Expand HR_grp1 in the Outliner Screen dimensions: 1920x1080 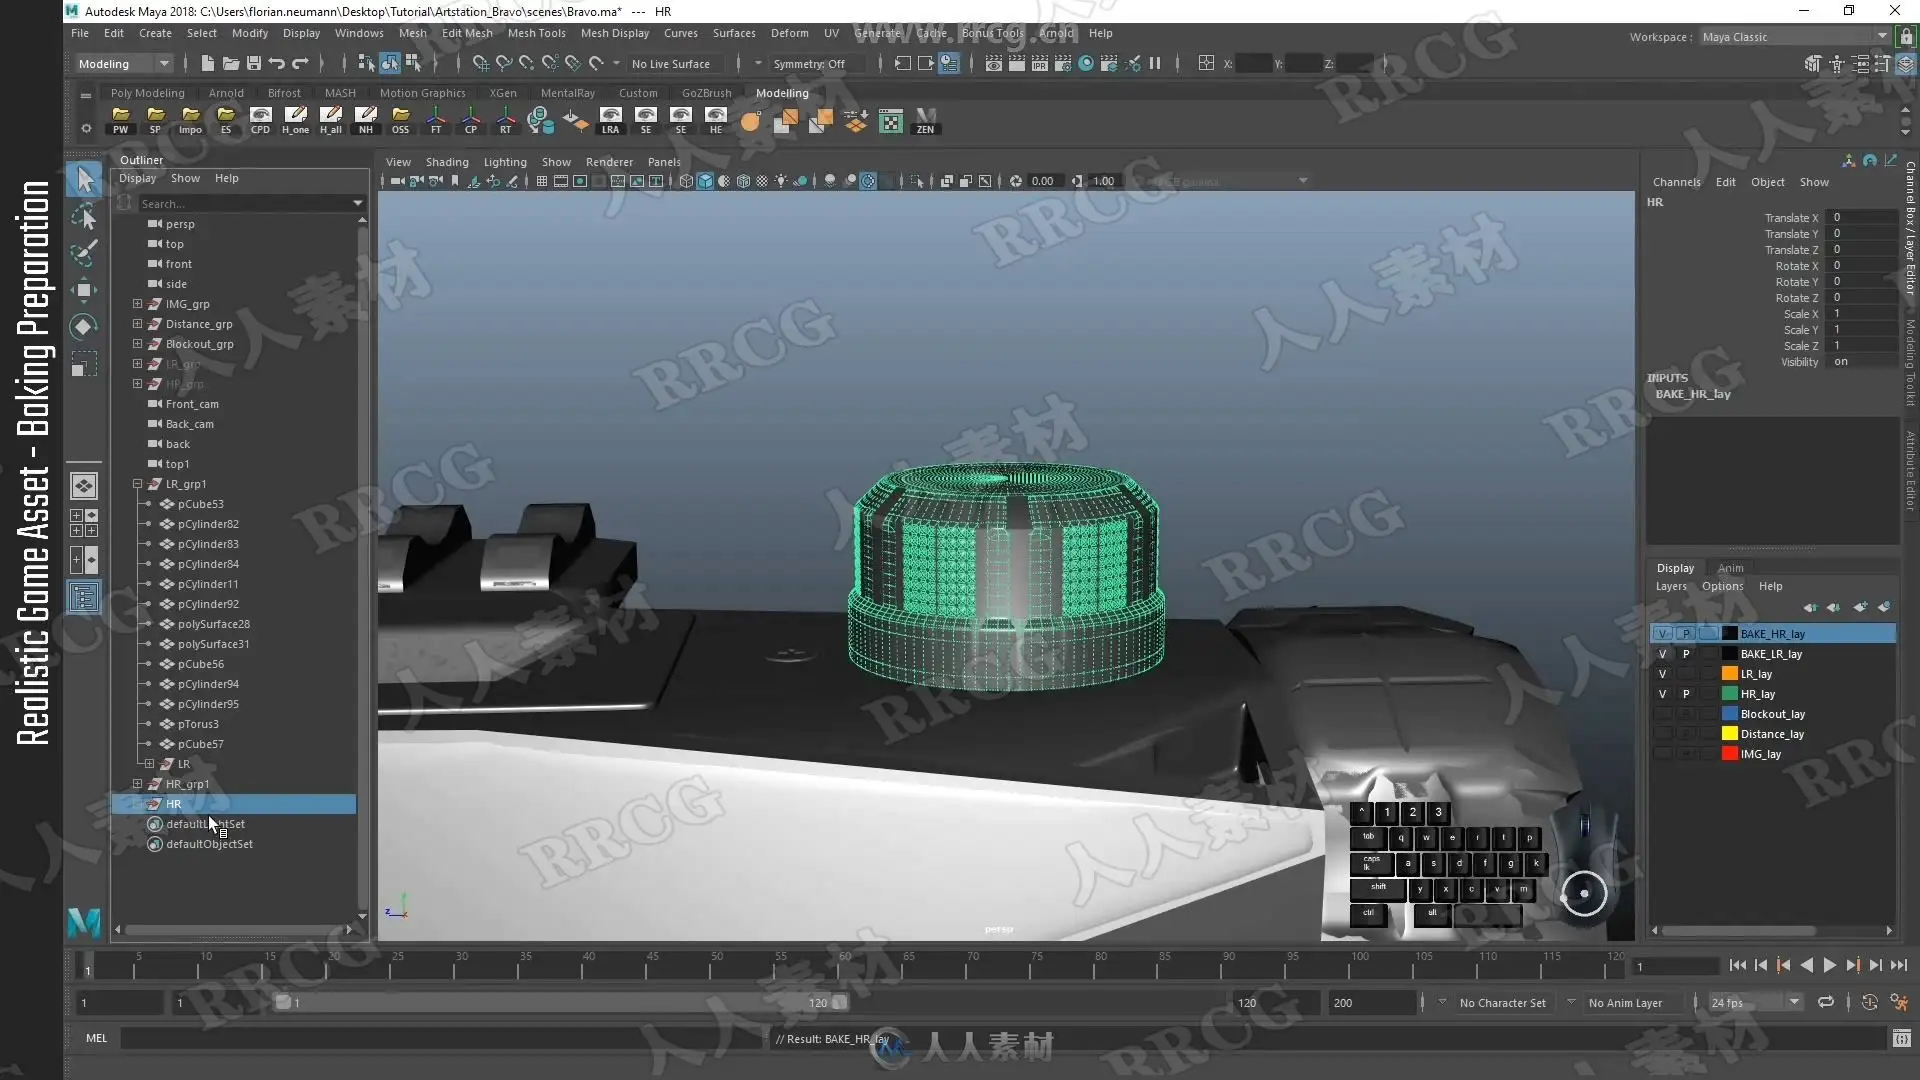137,784
